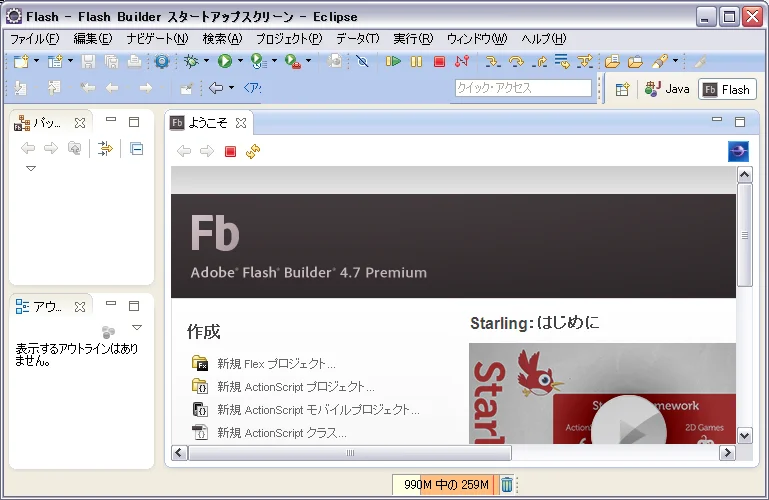Open the 実行(R) menu
The height and width of the screenshot is (500, 769).
[413, 39]
